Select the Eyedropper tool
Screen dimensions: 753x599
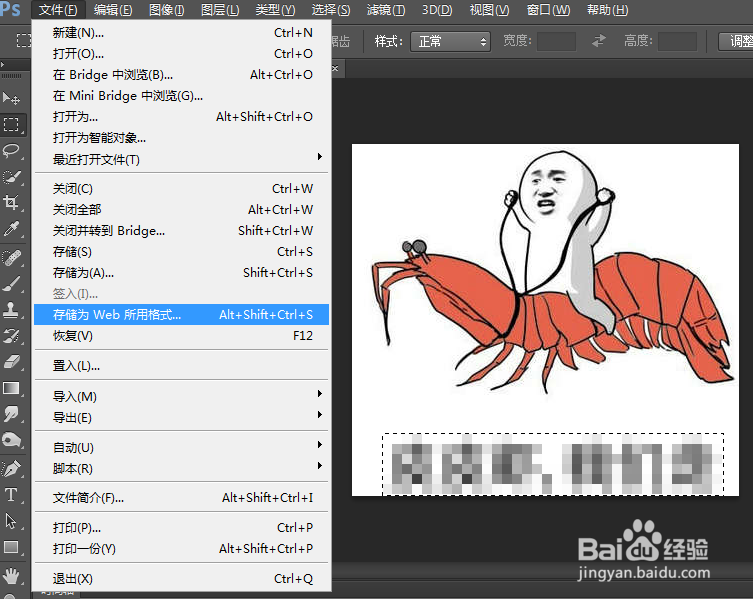coord(12,229)
